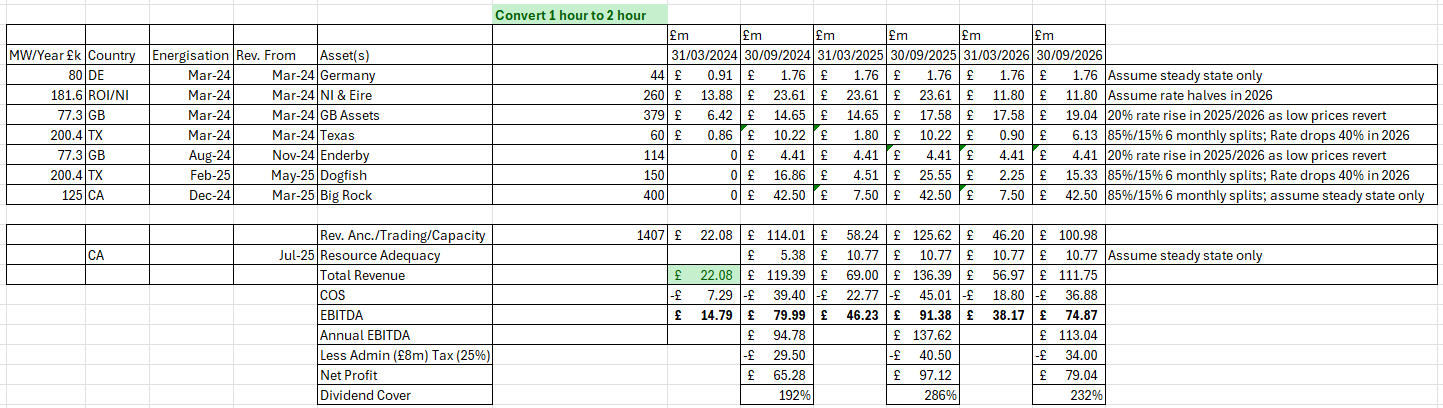Viewport: 1443px width, 408px height.
Task: Select the 'DE' country cell
Action: coord(118,75)
